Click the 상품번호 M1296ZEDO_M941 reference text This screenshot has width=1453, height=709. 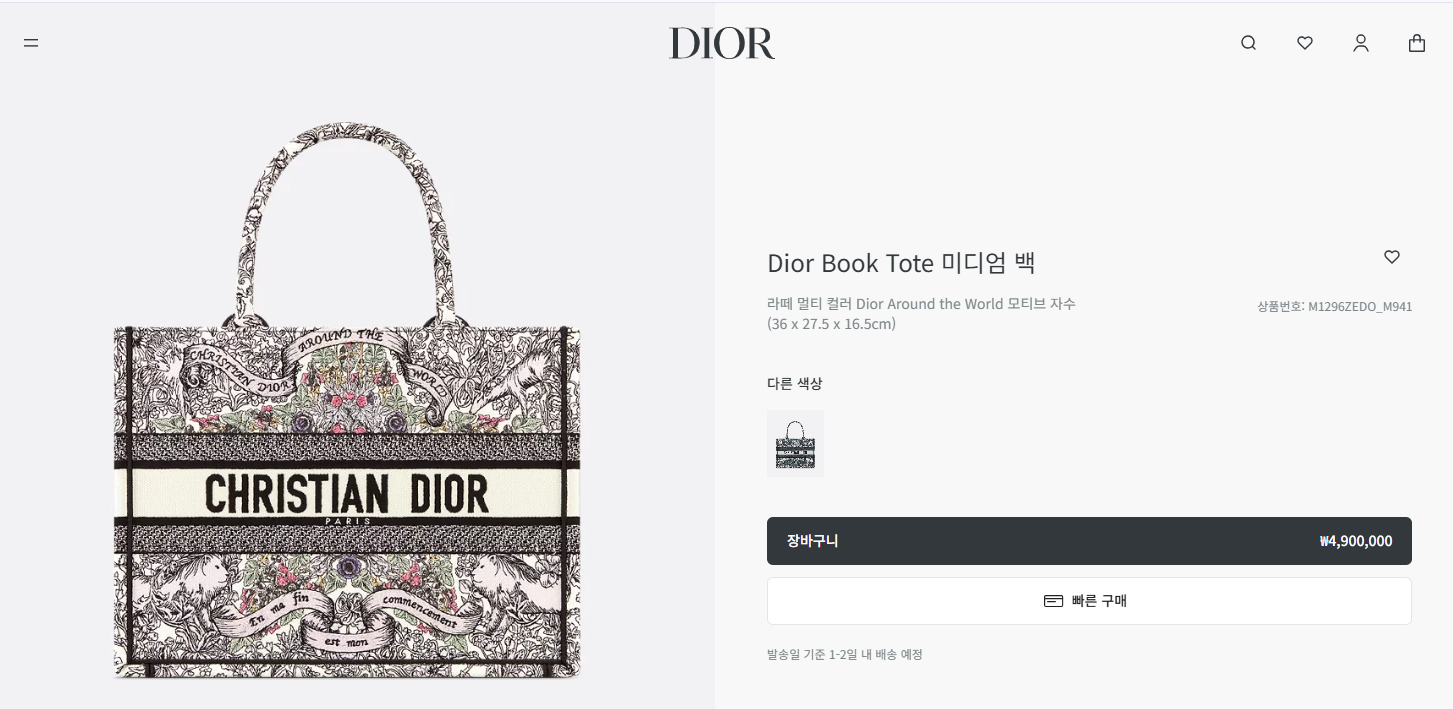pos(1334,307)
